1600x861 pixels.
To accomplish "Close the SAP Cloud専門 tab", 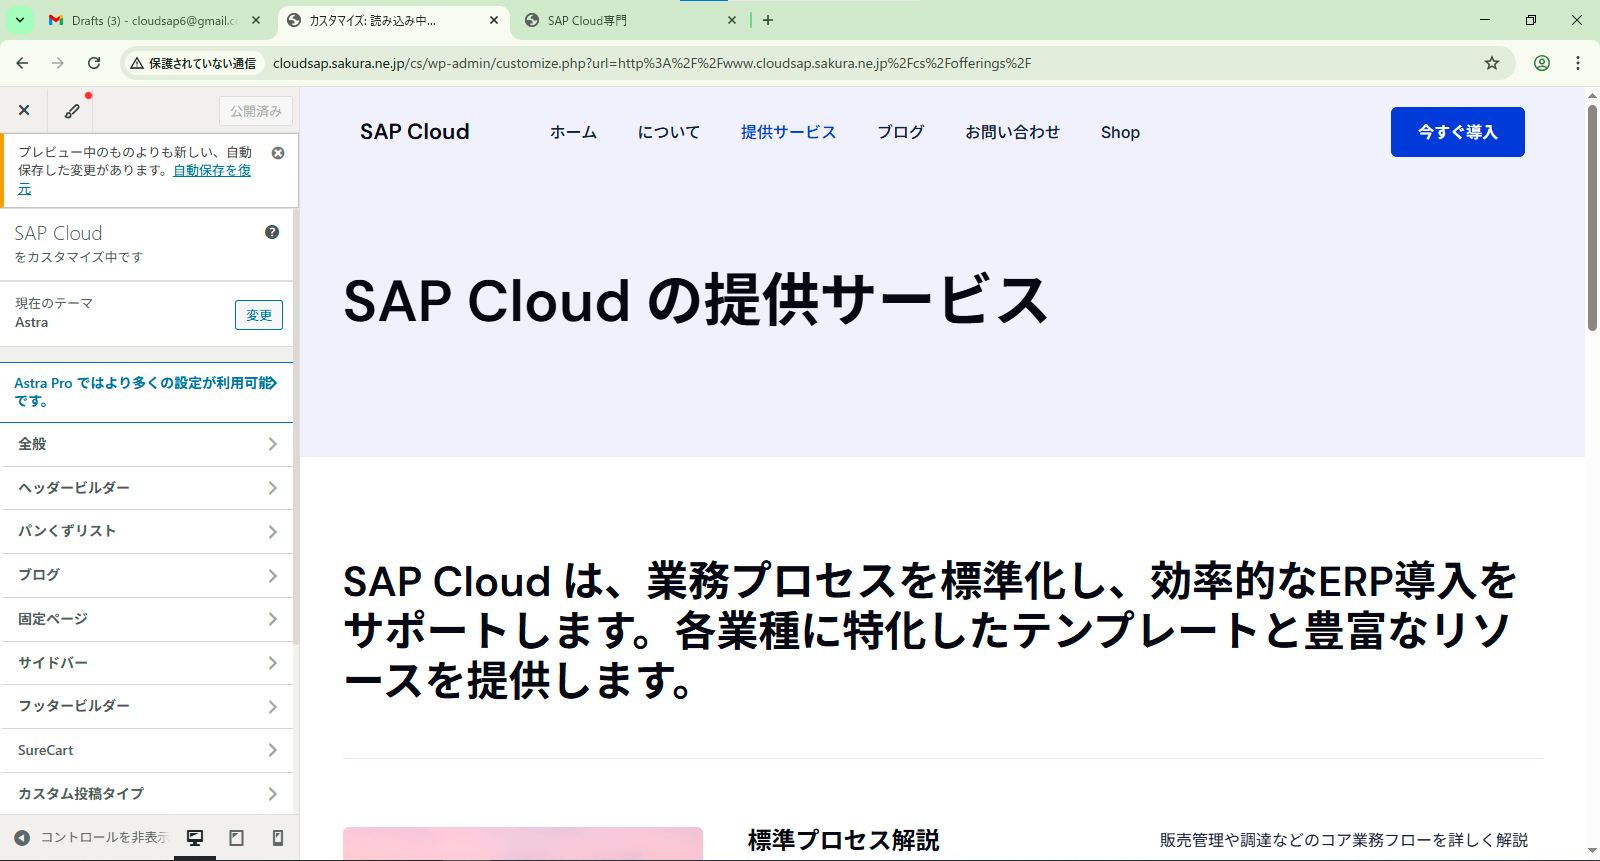I will 732,20.
